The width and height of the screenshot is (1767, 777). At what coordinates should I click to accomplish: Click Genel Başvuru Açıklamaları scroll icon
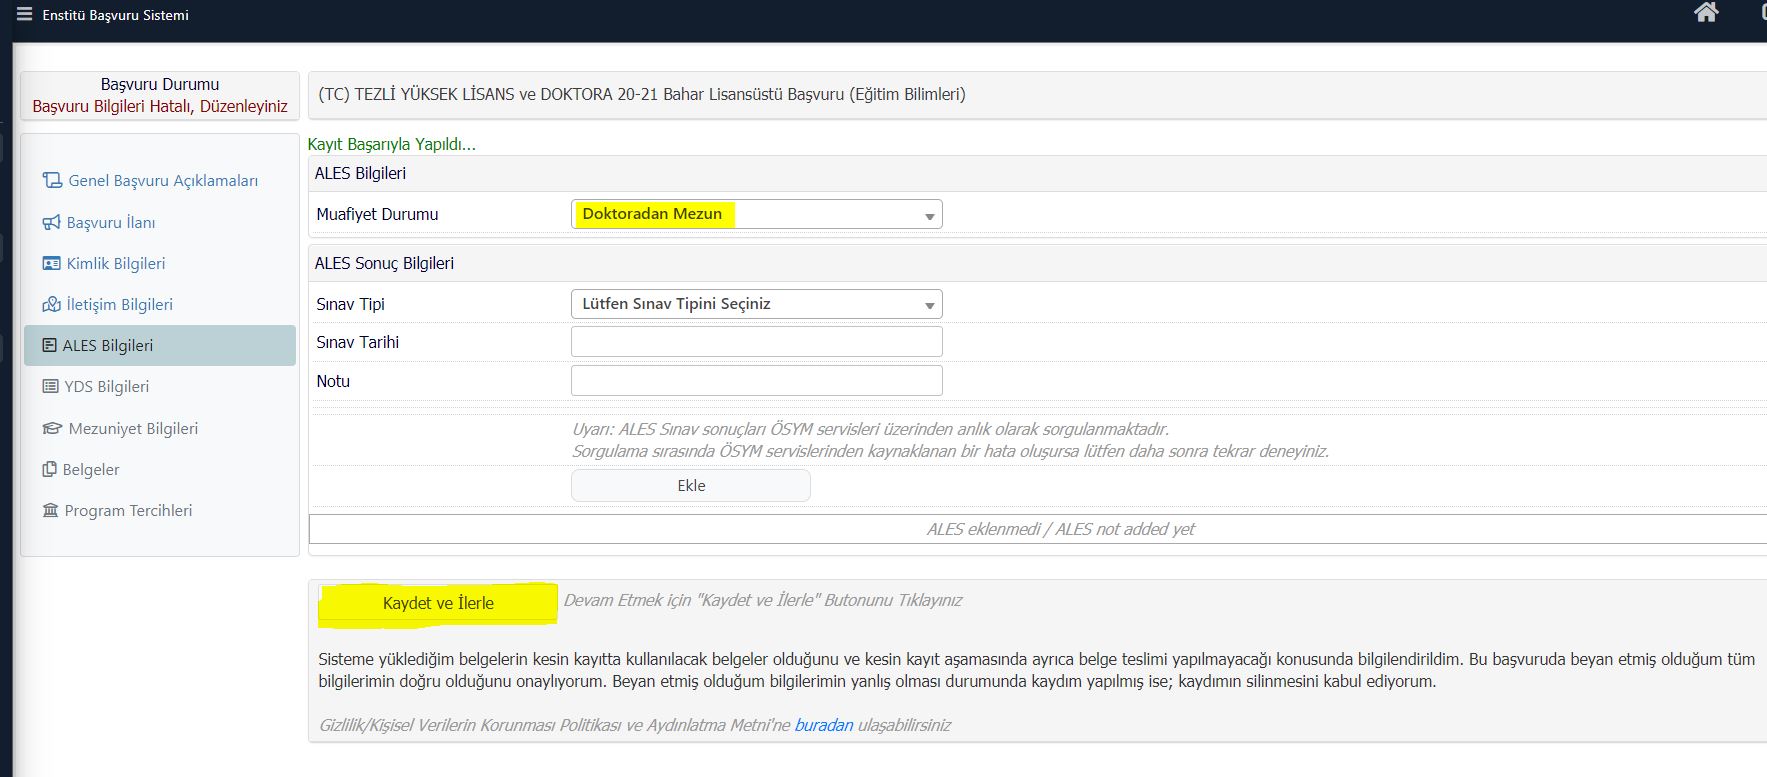(x=52, y=180)
